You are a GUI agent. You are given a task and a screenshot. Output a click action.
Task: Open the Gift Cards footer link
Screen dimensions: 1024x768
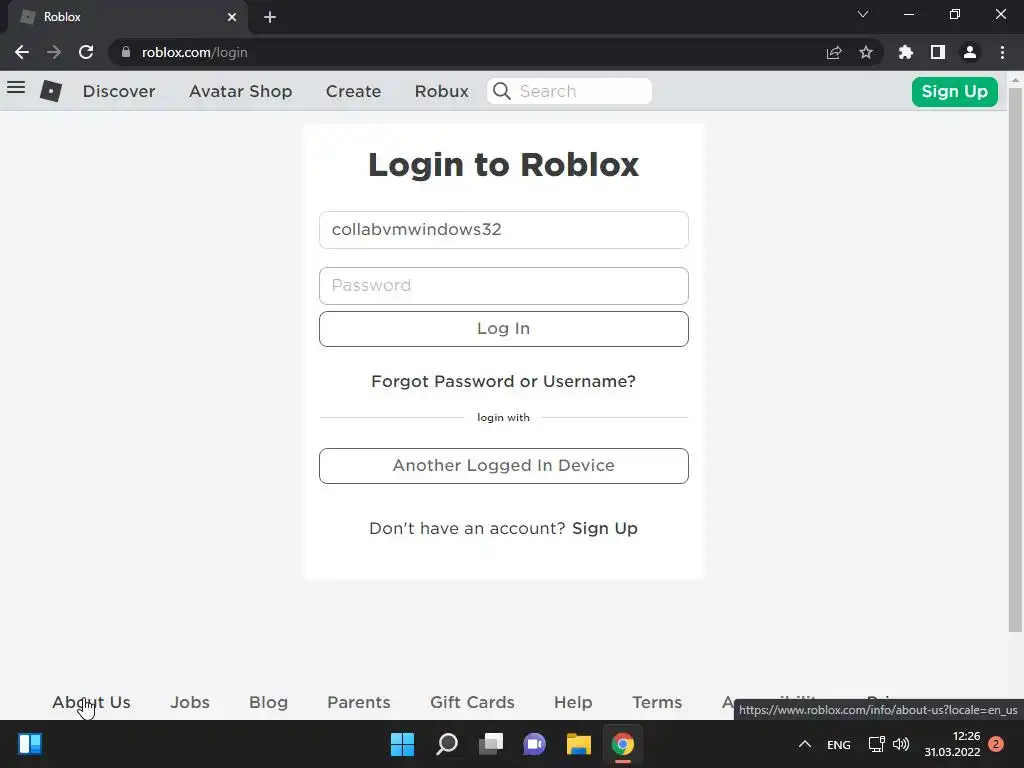click(x=472, y=703)
